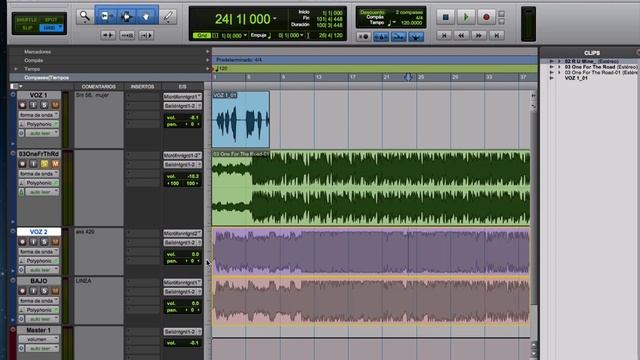The image size is (640, 360).
Task: Click the Master 1 track name
Action: 39,330
